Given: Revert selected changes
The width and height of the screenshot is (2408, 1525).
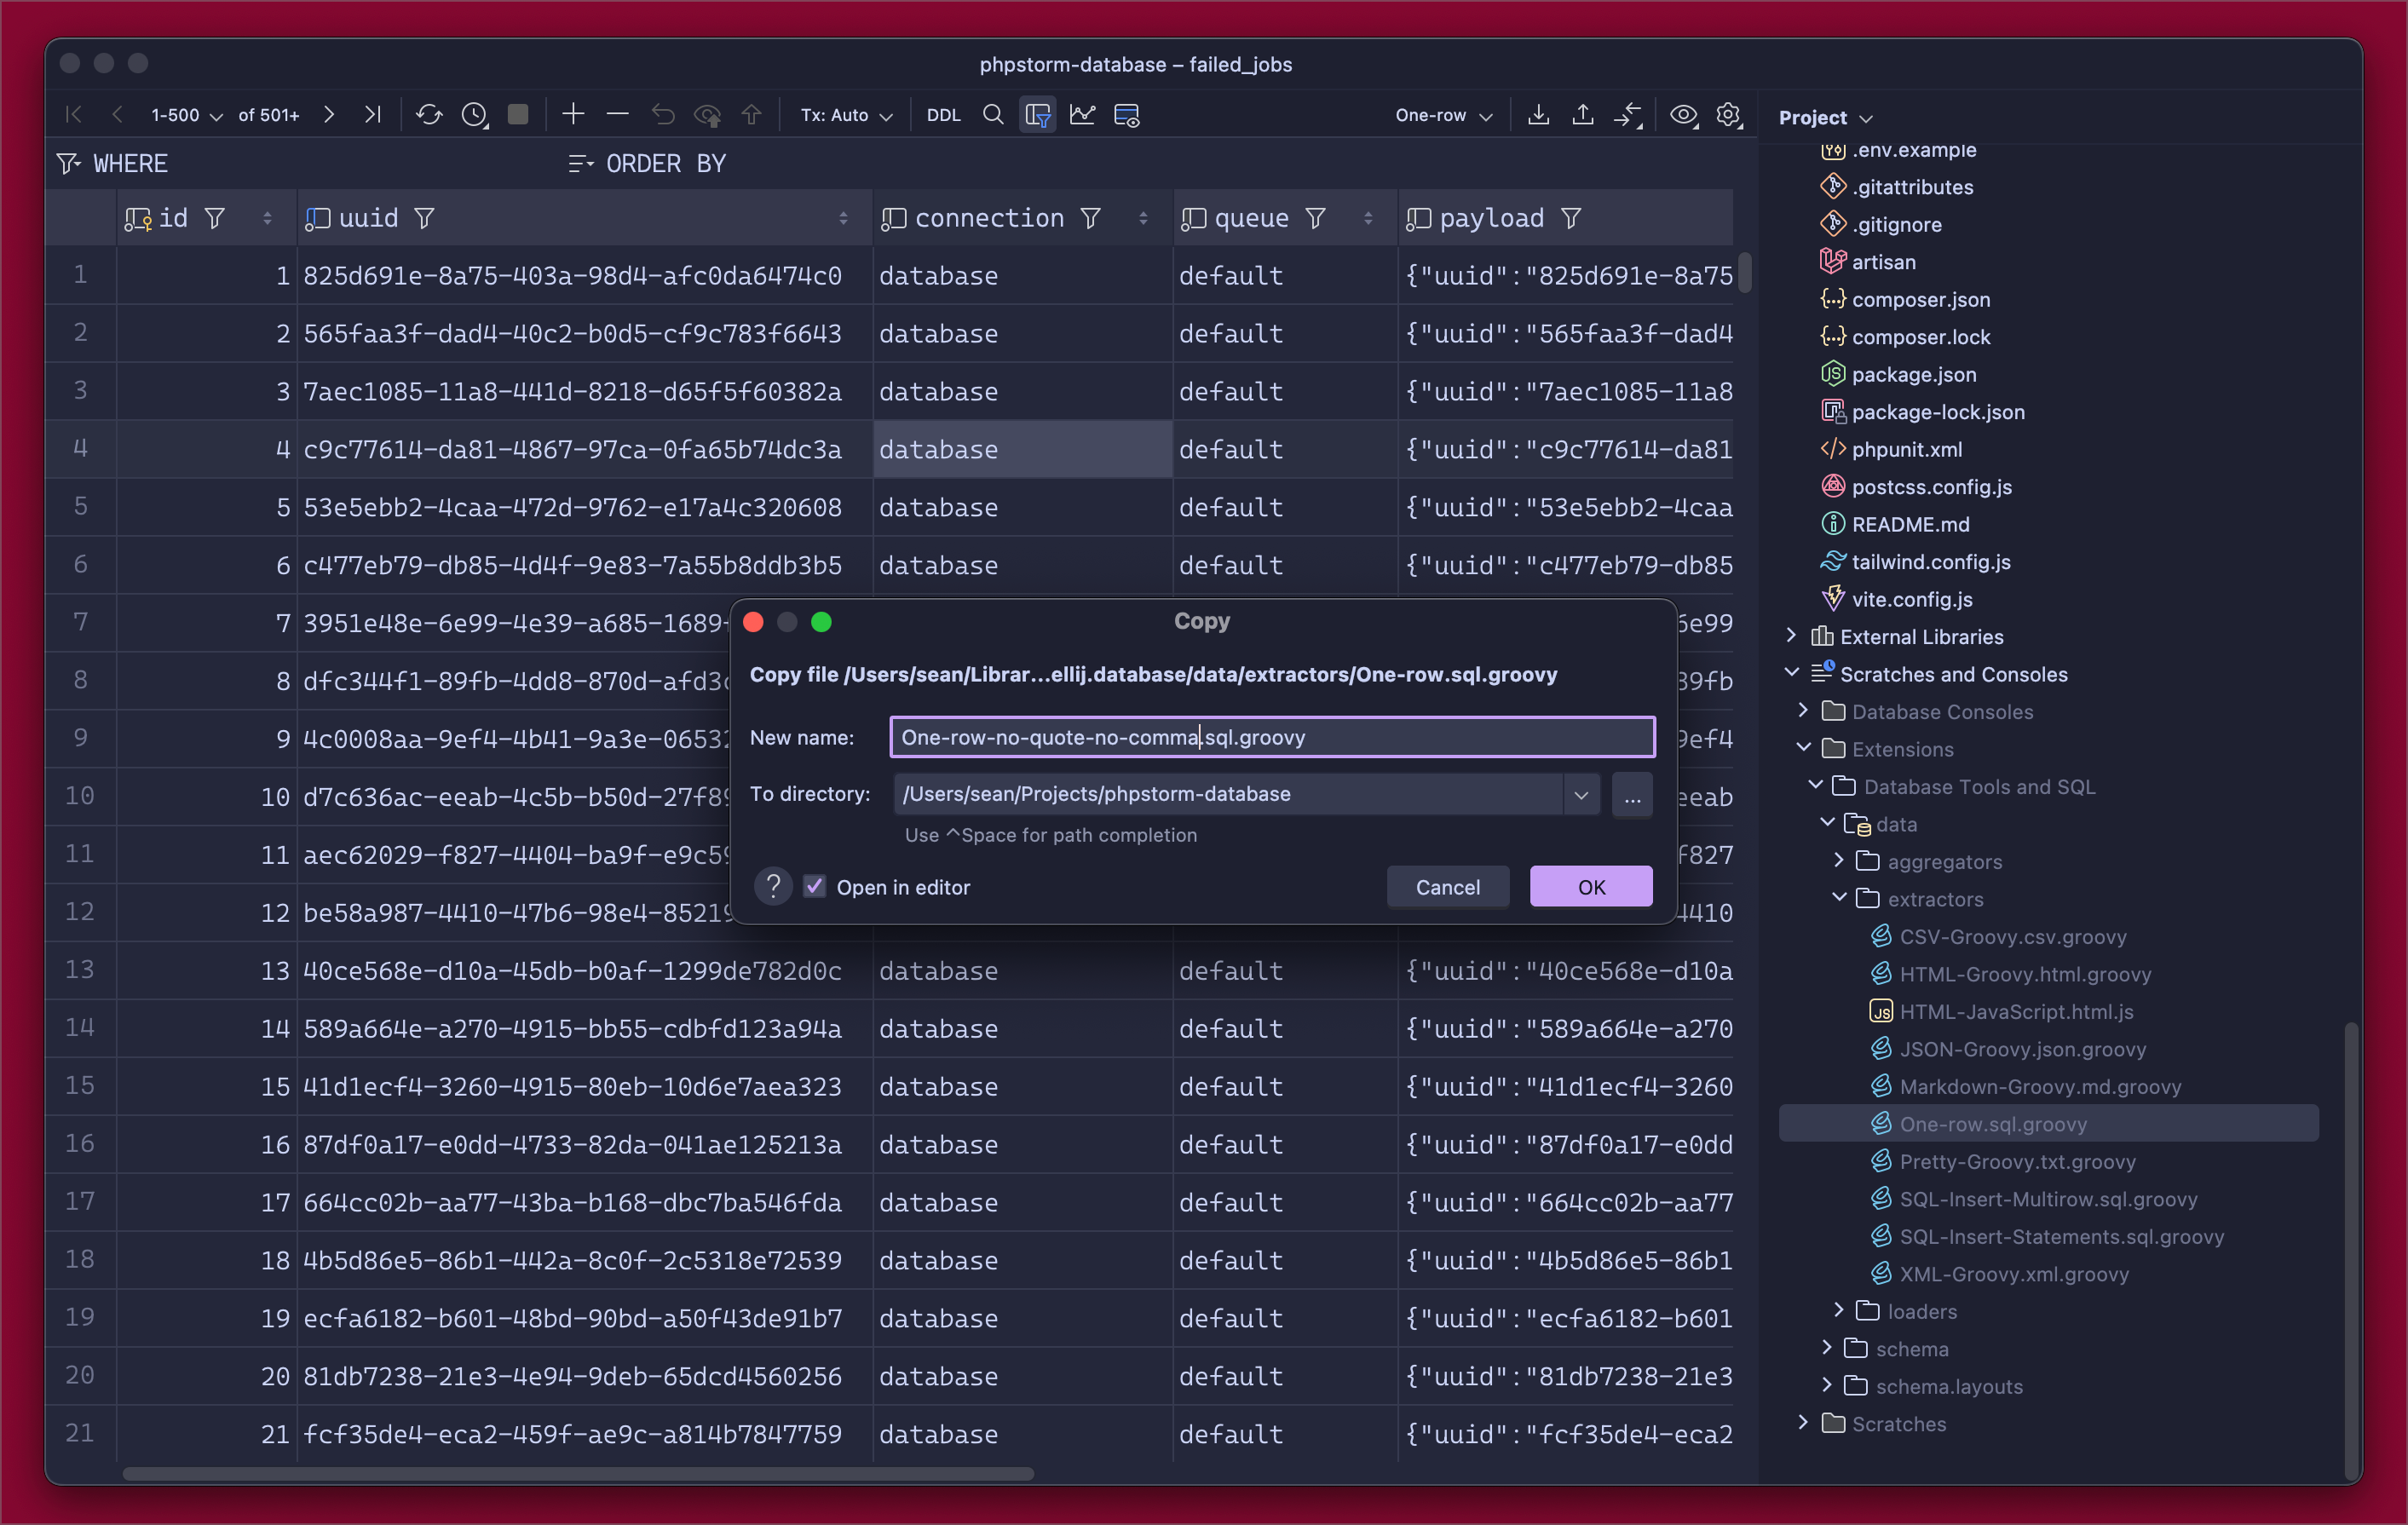Looking at the screenshot, I should click(x=663, y=115).
